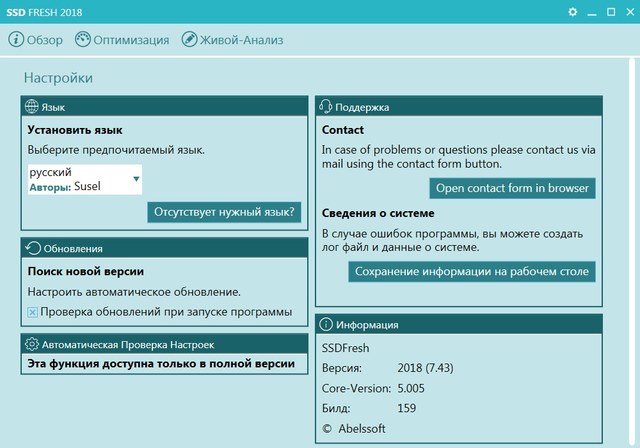Click the globe icon in Язык header
Image resolution: width=640 pixels, height=448 pixels.
pos(31,107)
